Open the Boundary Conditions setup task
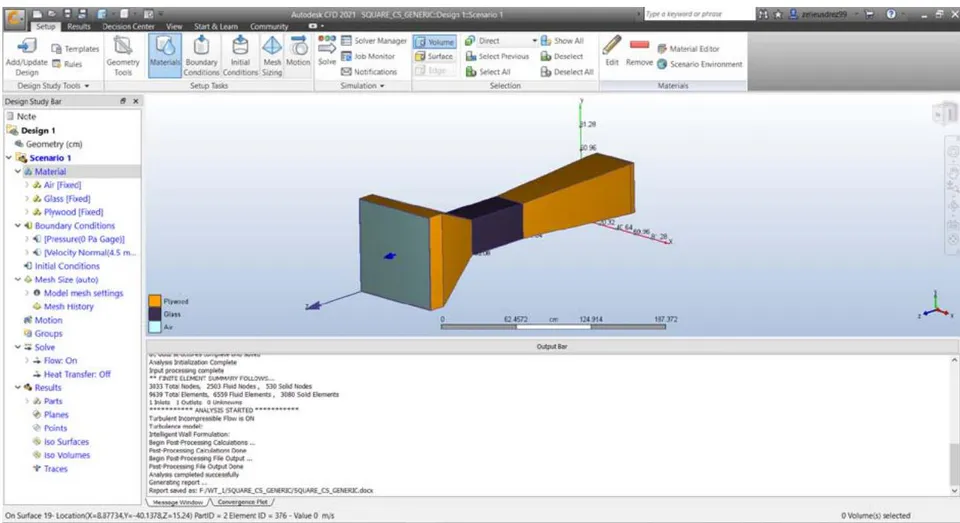The height and width of the screenshot is (523, 960). point(201,56)
